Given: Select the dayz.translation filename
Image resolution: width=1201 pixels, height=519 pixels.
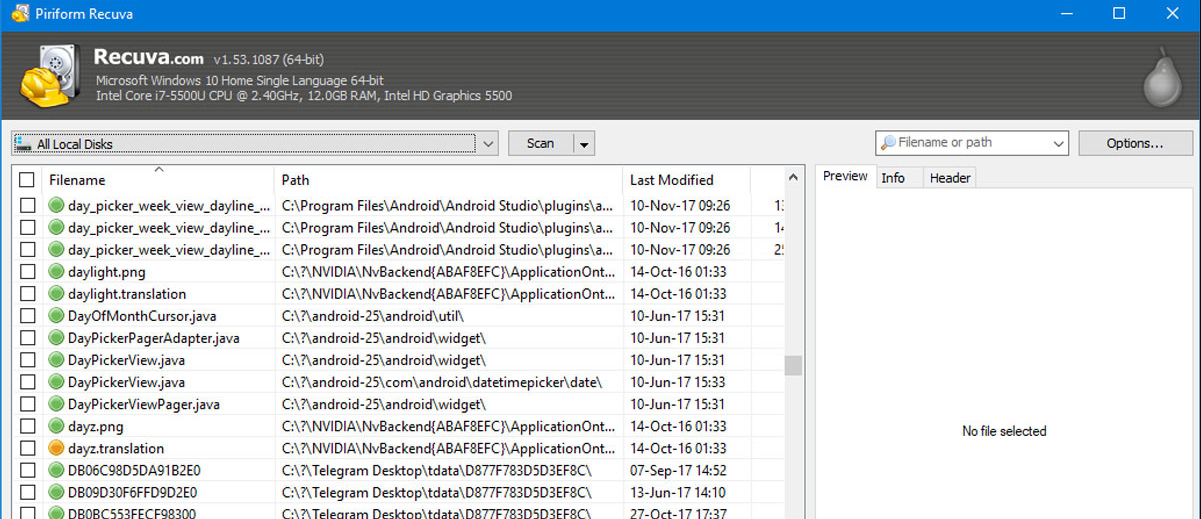Looking at the screenshot, I should tap(116, 448).
